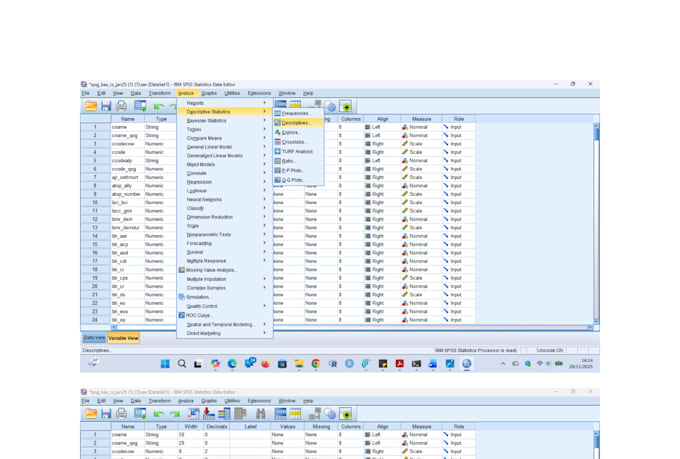Image resolution: width=680 pixels, height=459 pixels.
Task: Choose Frequencies from Descriptive Statistics submenu
Action: coord(298,113)
